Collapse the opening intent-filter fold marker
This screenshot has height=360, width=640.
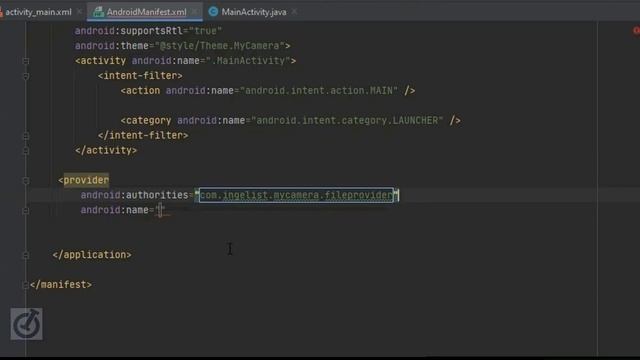pos(26,76)
